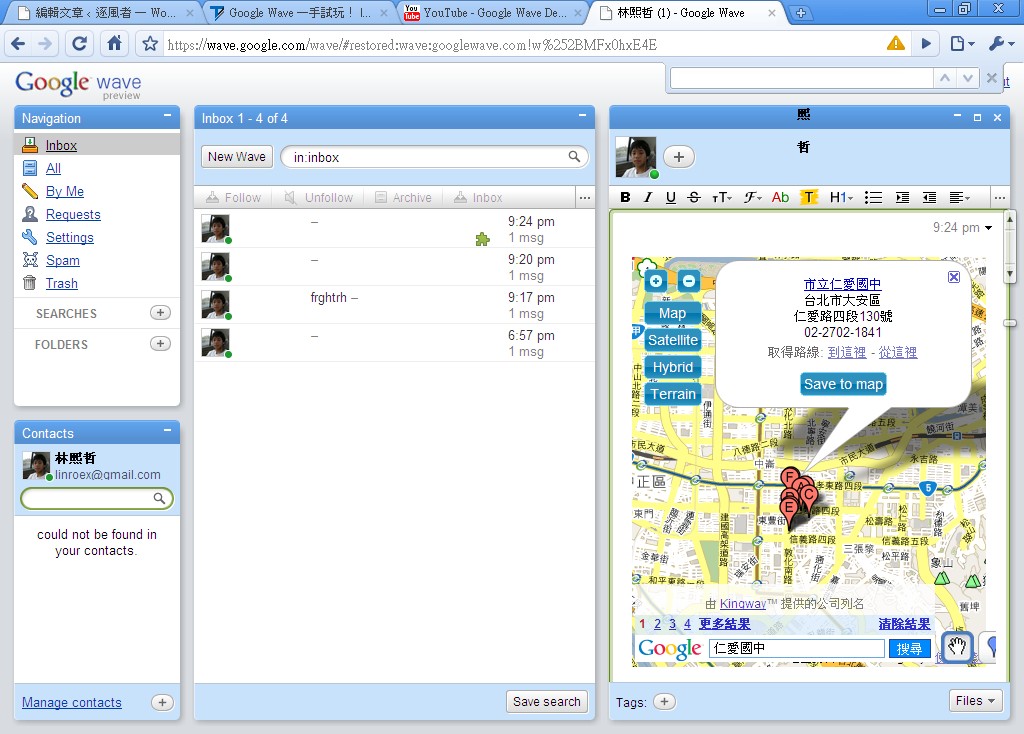
Task: Minimize the Navigation panel
Action: pyautogui.click(x=167, y=116)
